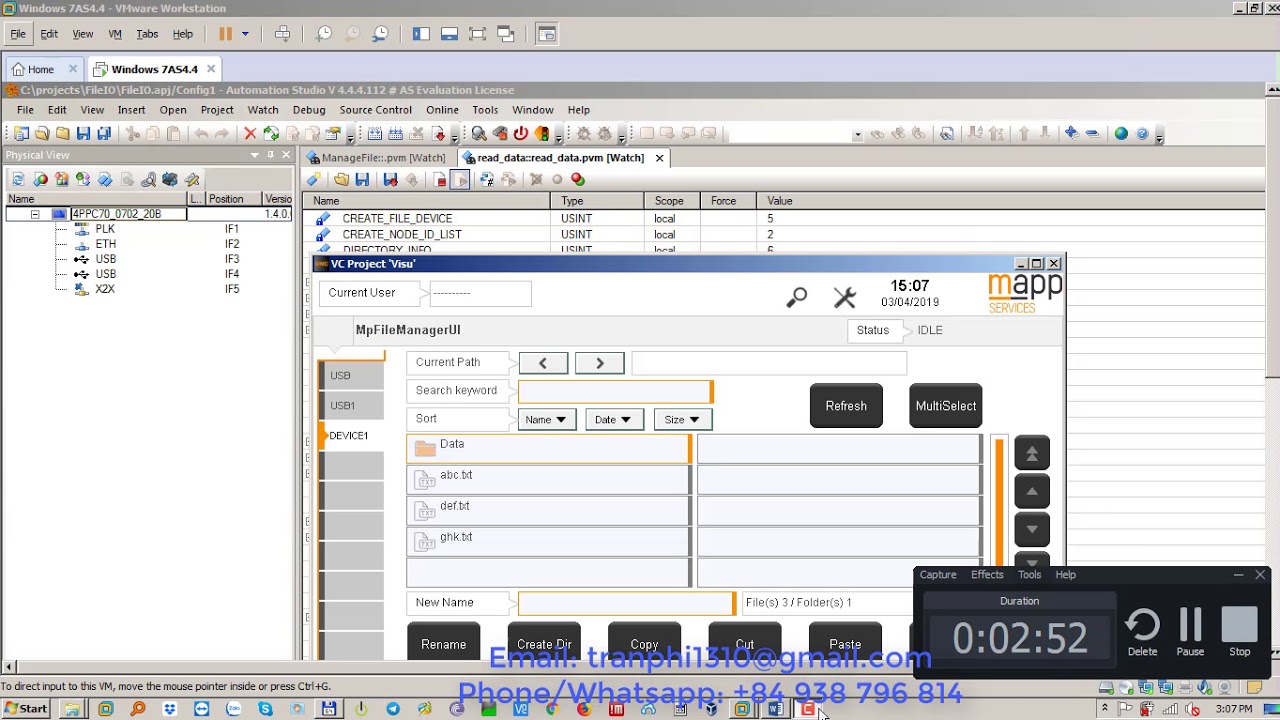Toggle pin on Physical View panel
Viewport: 1280px width, 720px height.
click(270, 155)
